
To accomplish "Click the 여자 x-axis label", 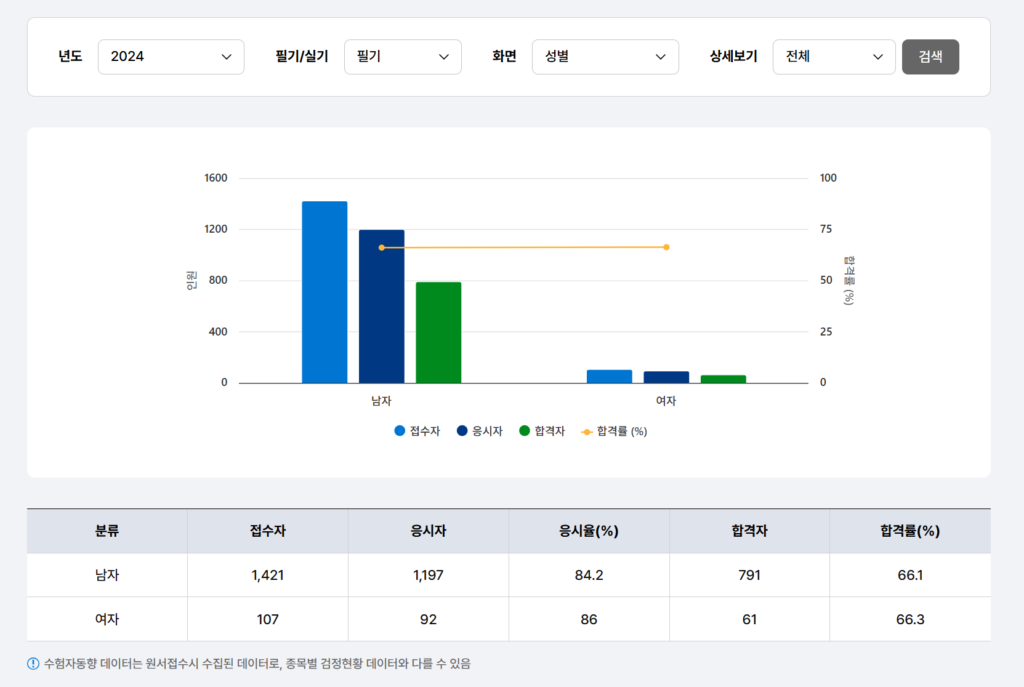I will click(x=666, y=401).
